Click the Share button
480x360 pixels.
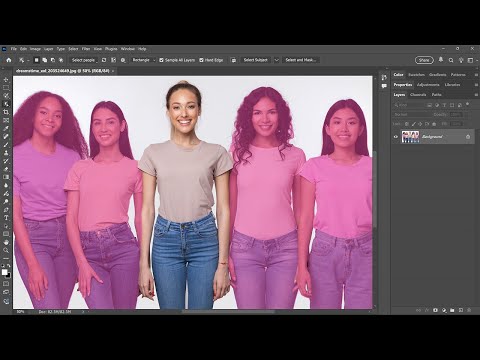tap(424, 60)
